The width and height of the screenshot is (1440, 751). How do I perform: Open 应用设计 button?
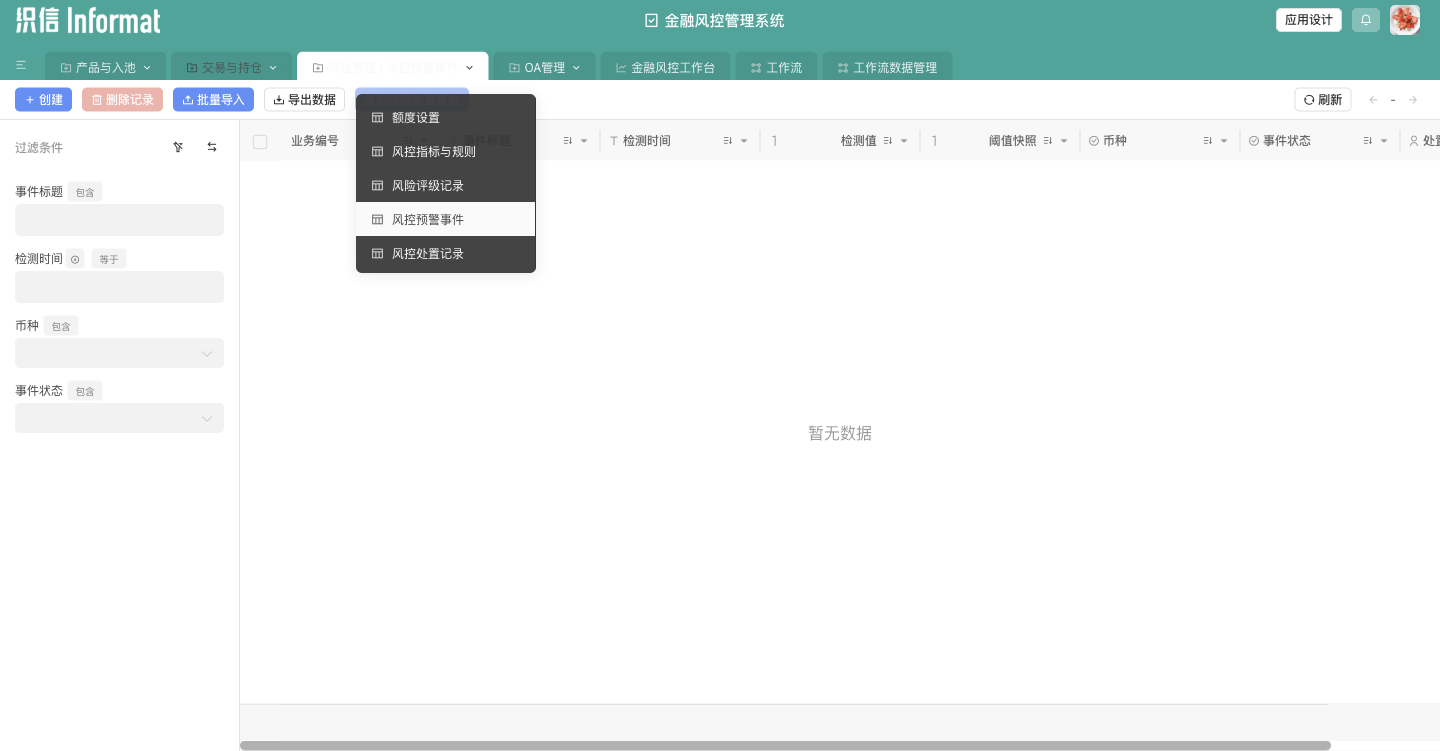[1309, 20]
